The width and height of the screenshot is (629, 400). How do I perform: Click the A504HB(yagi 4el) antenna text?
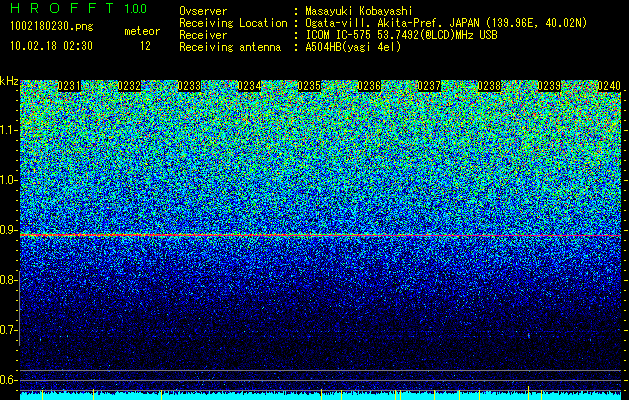click(x=353, y=47)
